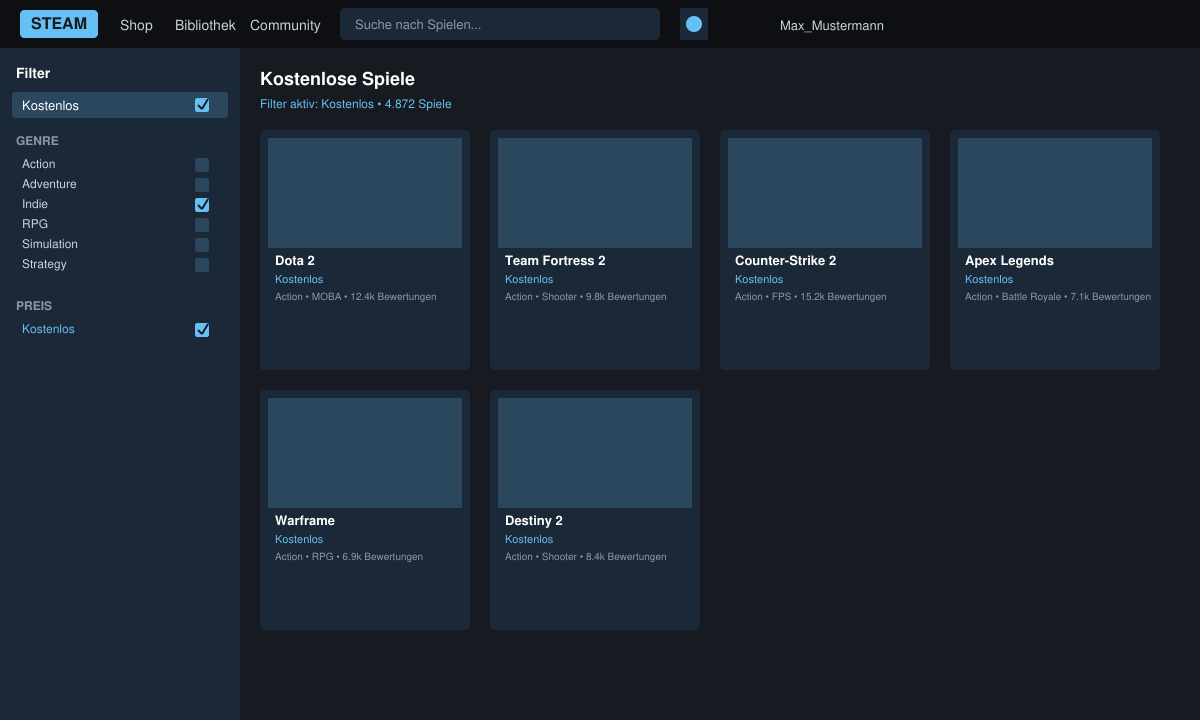This screenshot has width=1200, height=720.
Task: Click 'Filter aktiv: Kostenlos • 4.872 Spiele'
Action: [x=356, y=104]
